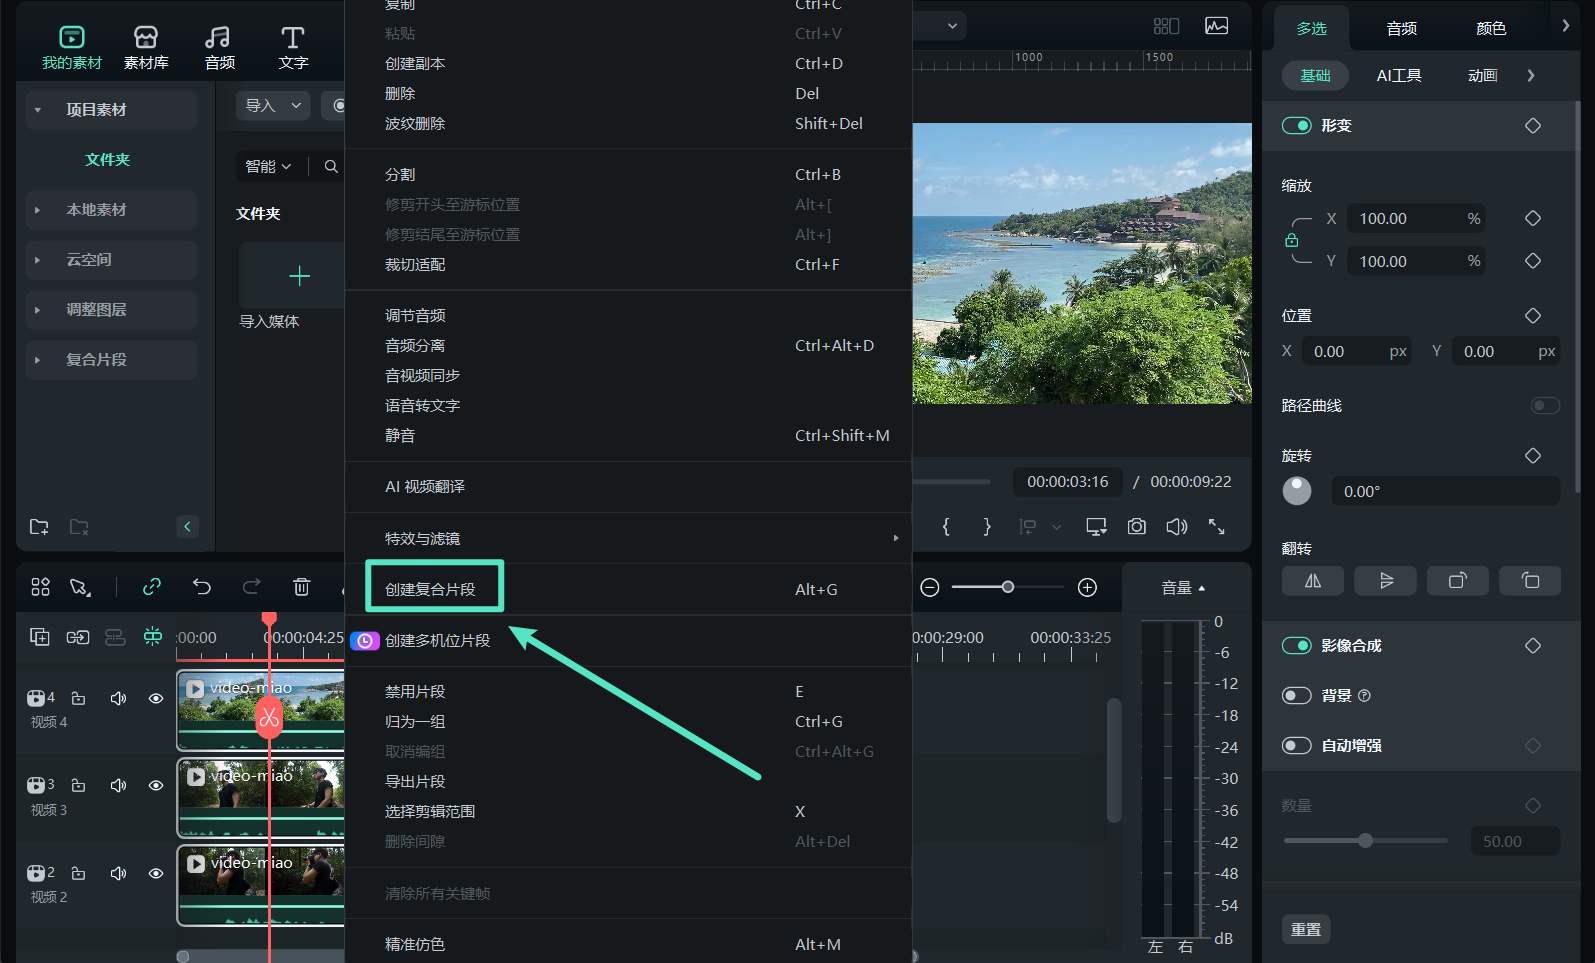Expand the 项目素材 tree section
This screenshot has height=963, width=1595.
coord(38,110)
